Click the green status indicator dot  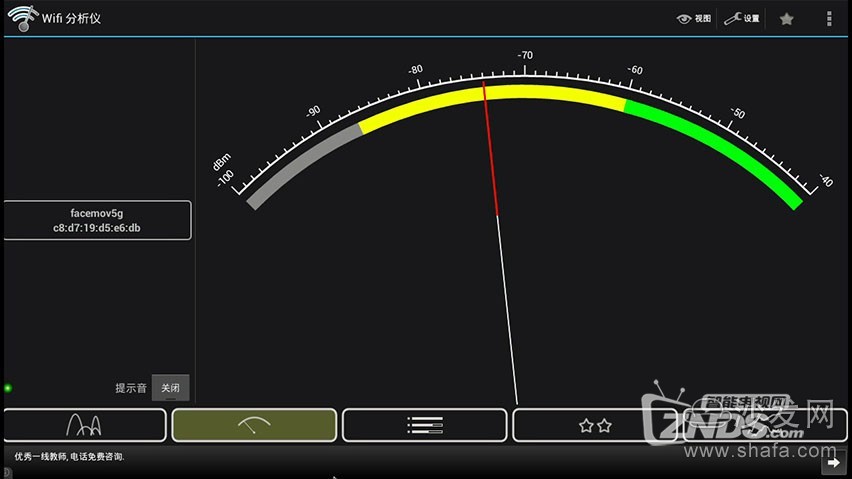8,388
